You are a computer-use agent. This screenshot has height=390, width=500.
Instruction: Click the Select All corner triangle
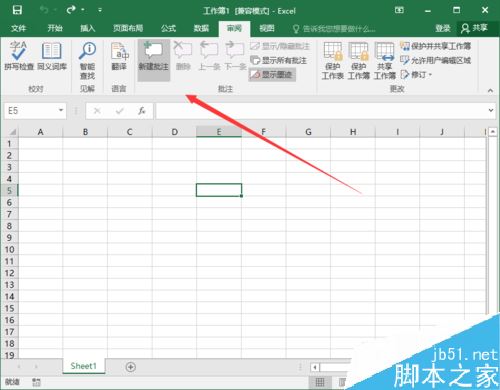tap(12, 132)
